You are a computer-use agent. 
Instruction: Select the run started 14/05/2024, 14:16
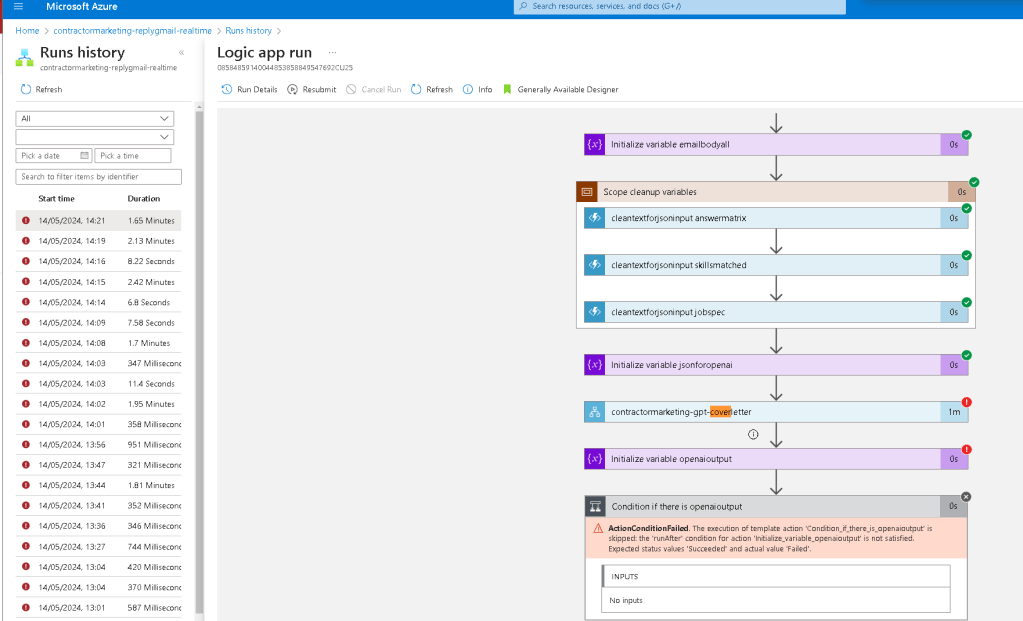point(99,261)
